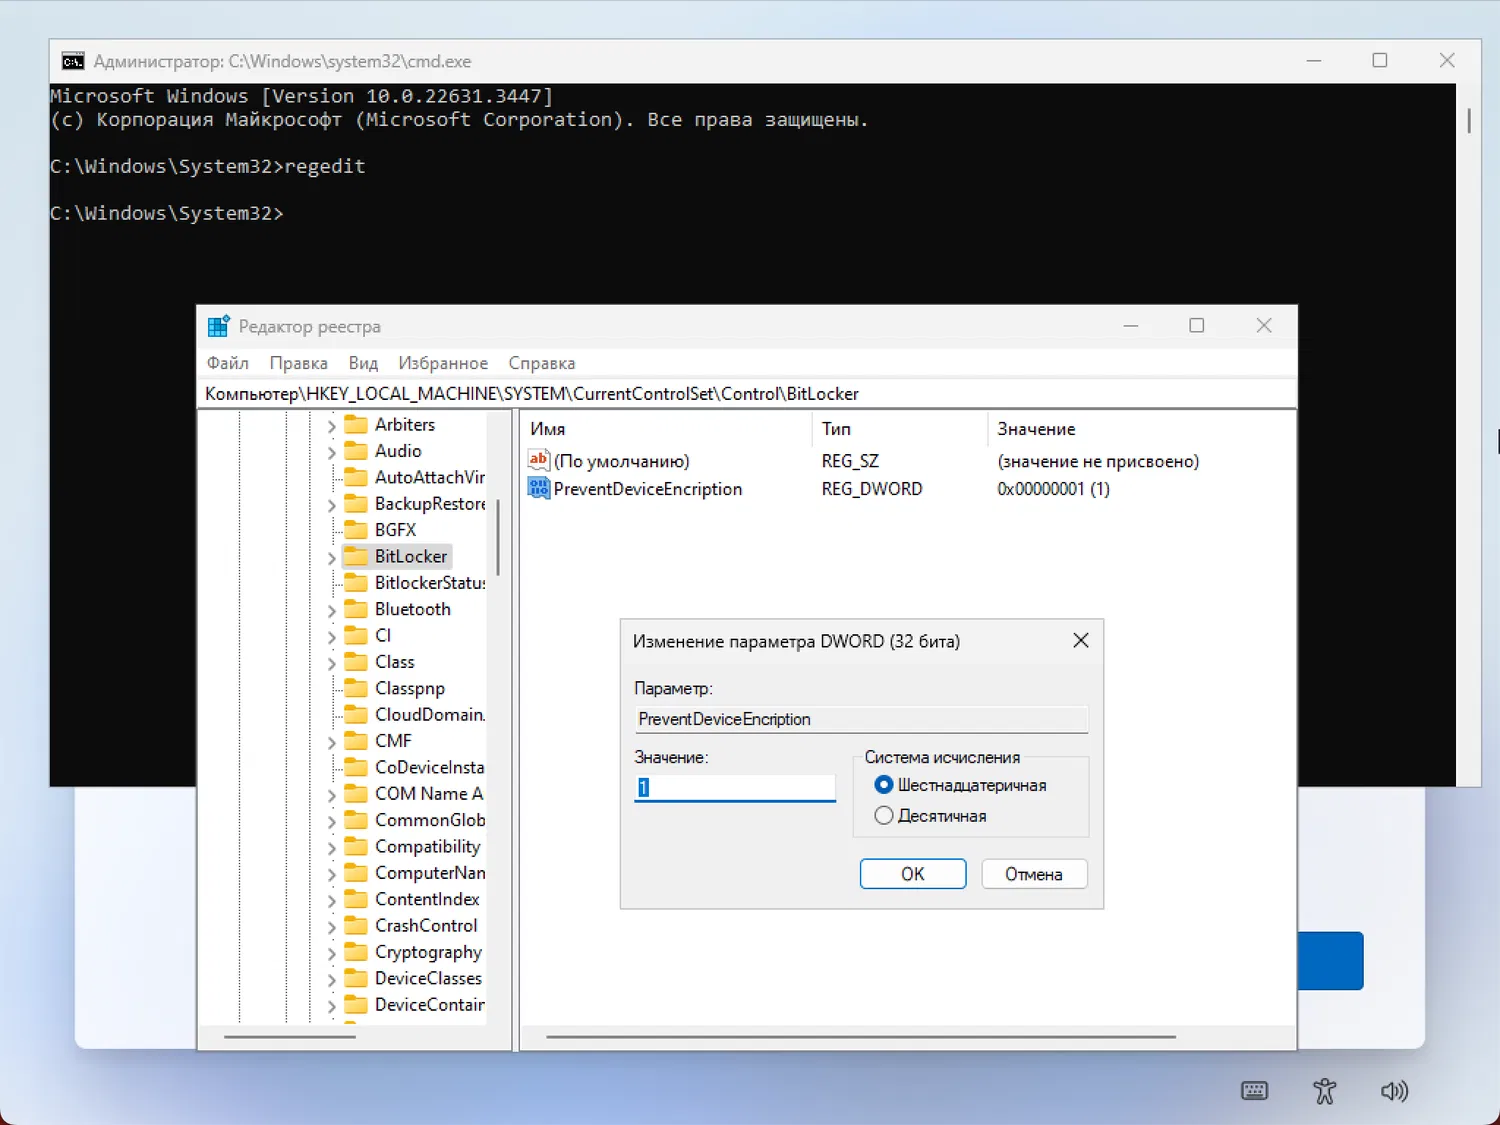Click the Audio folder icon
Screen dimensions: 1500x1125
point(356,451)
